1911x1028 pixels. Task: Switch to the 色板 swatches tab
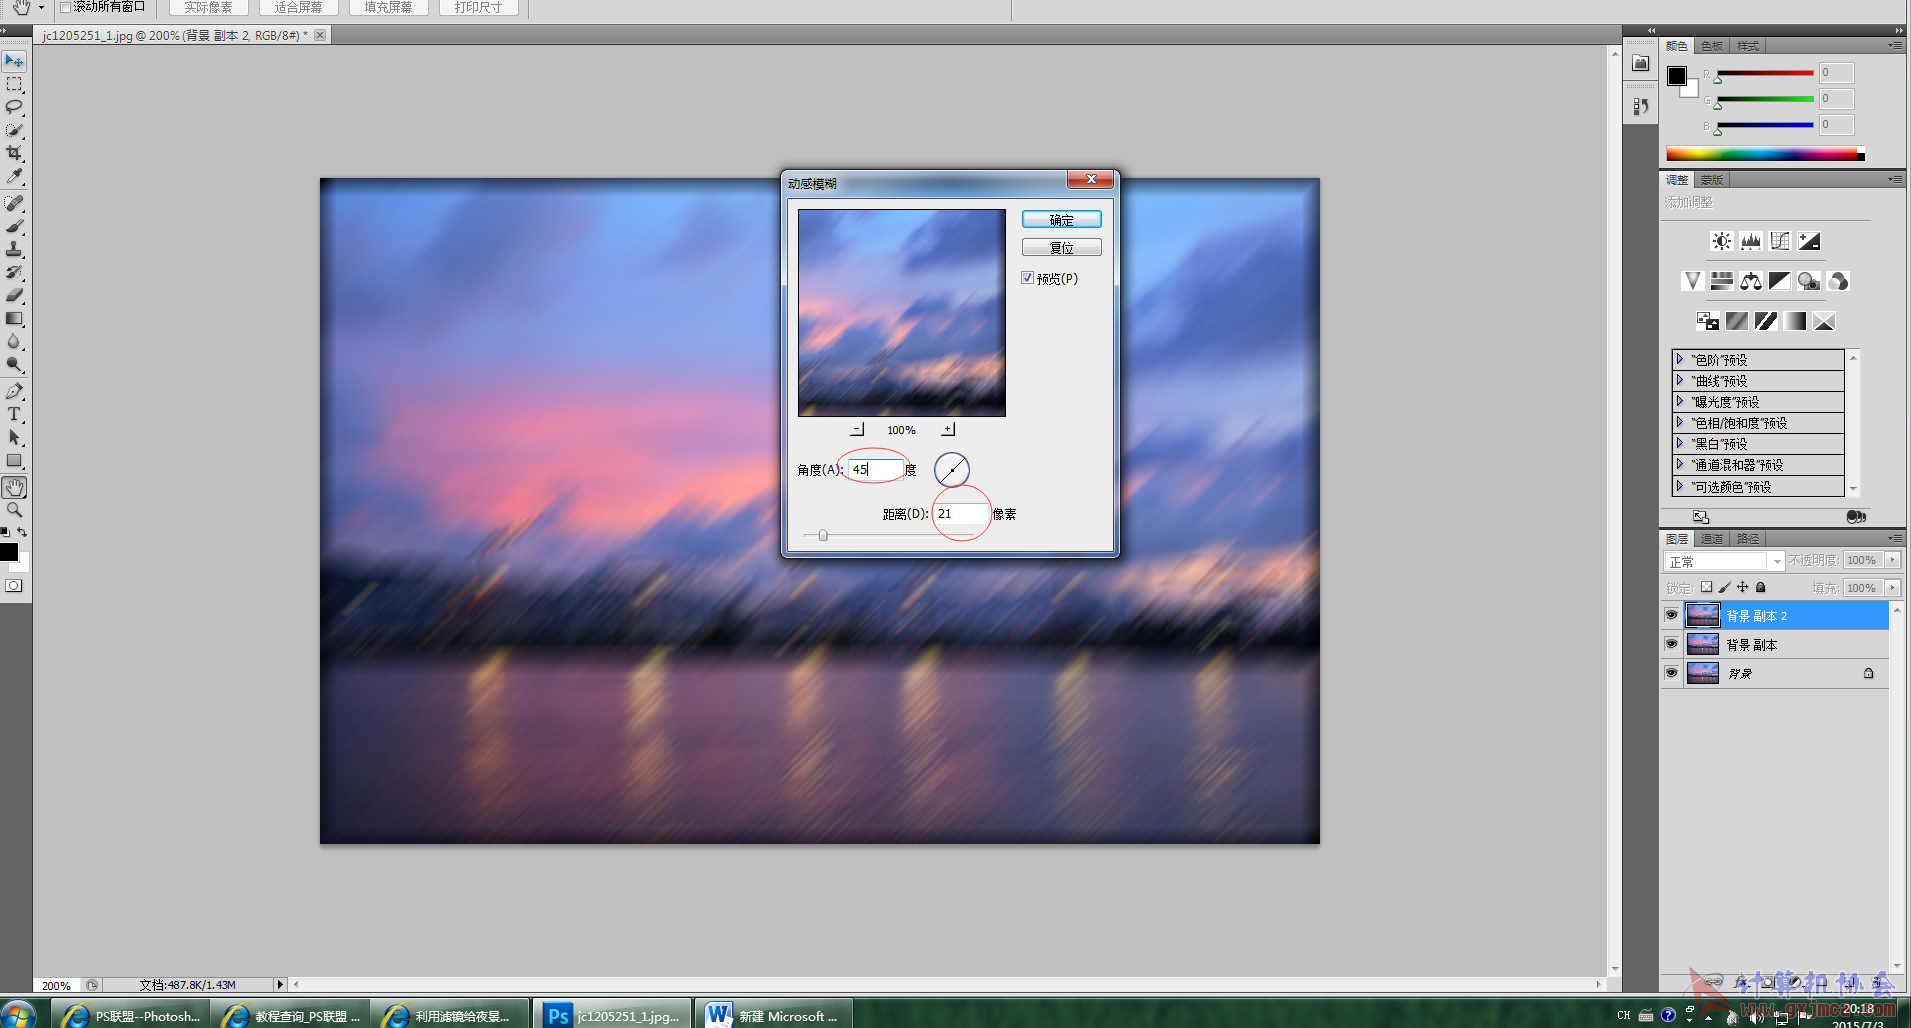click(x=1712, y=46)
